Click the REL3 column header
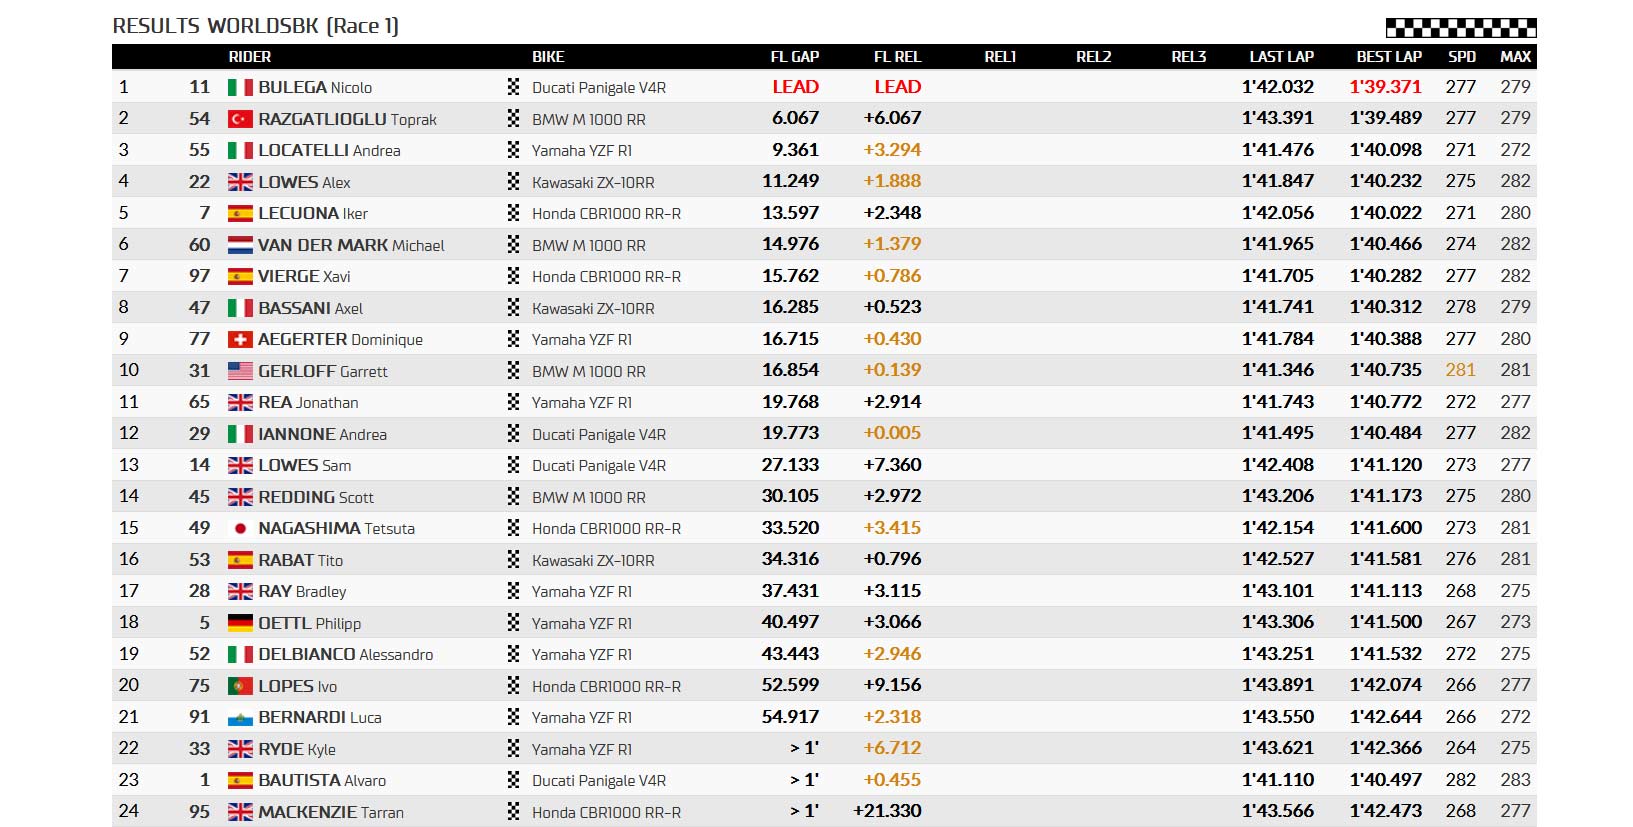Screen dimensions: 1633x827 coord(1189,57)
